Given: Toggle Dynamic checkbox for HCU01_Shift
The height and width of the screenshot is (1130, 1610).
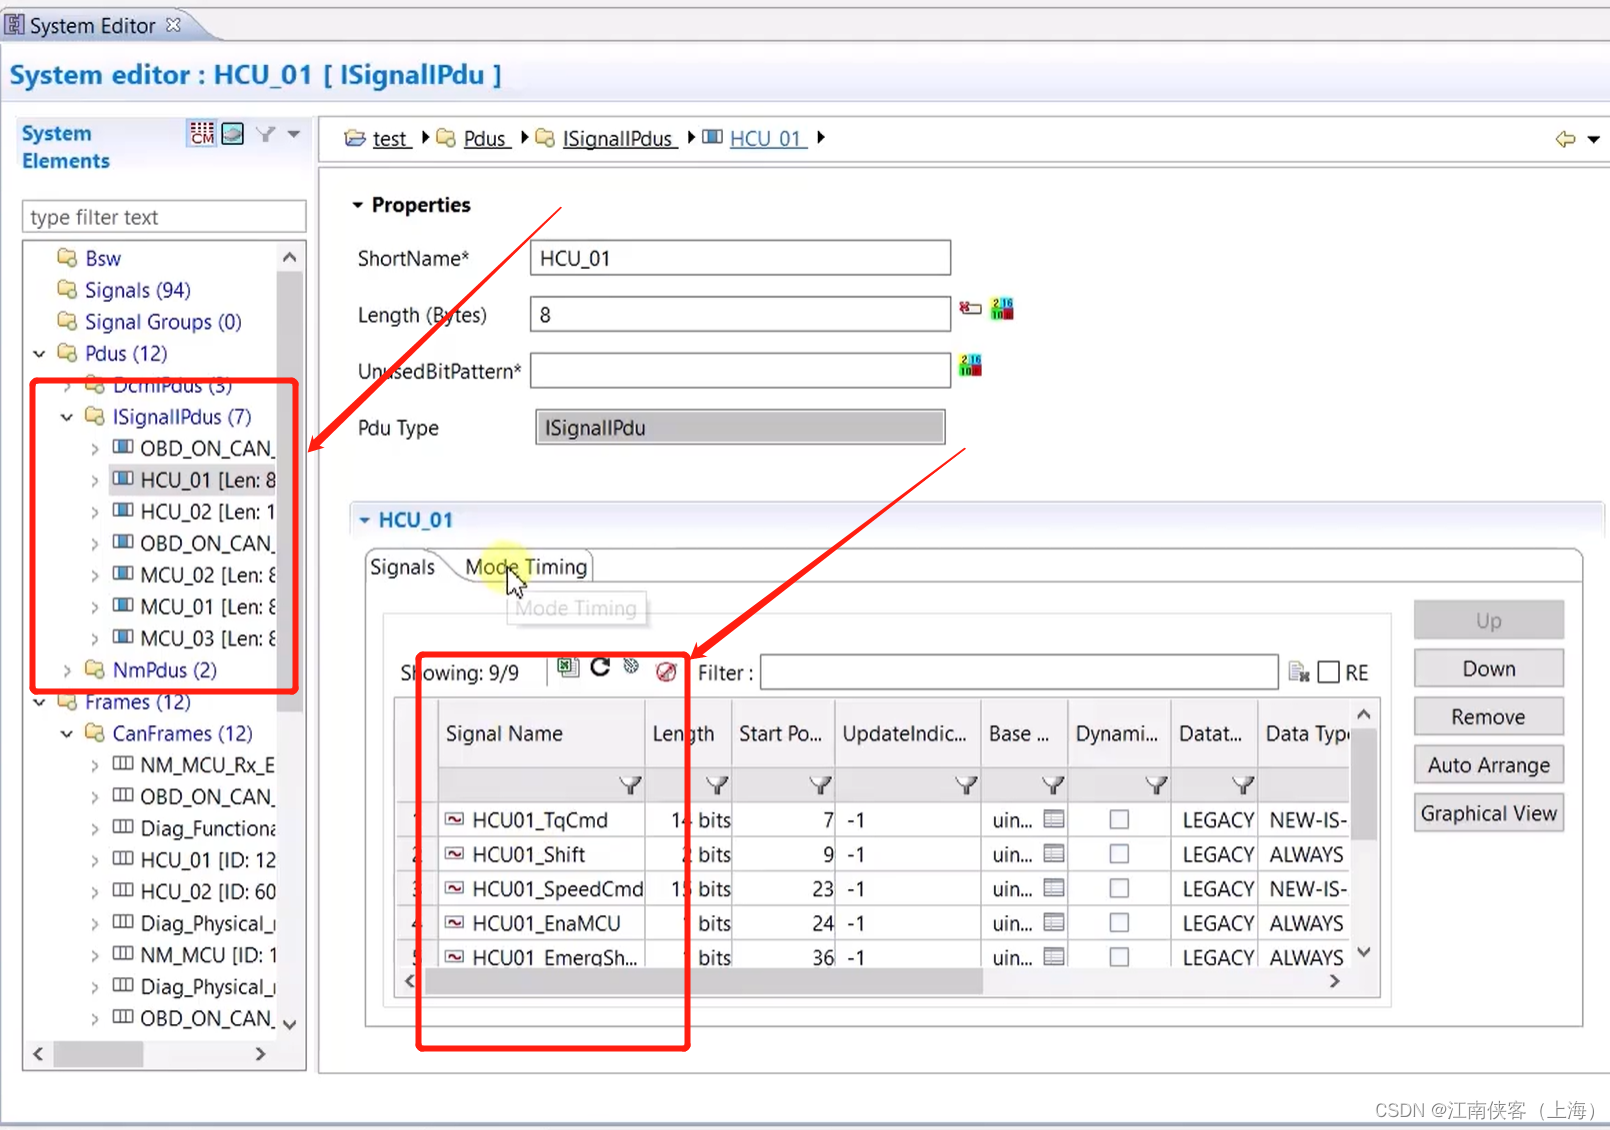Looking at the screenshot, I should tap(1119, 853).
